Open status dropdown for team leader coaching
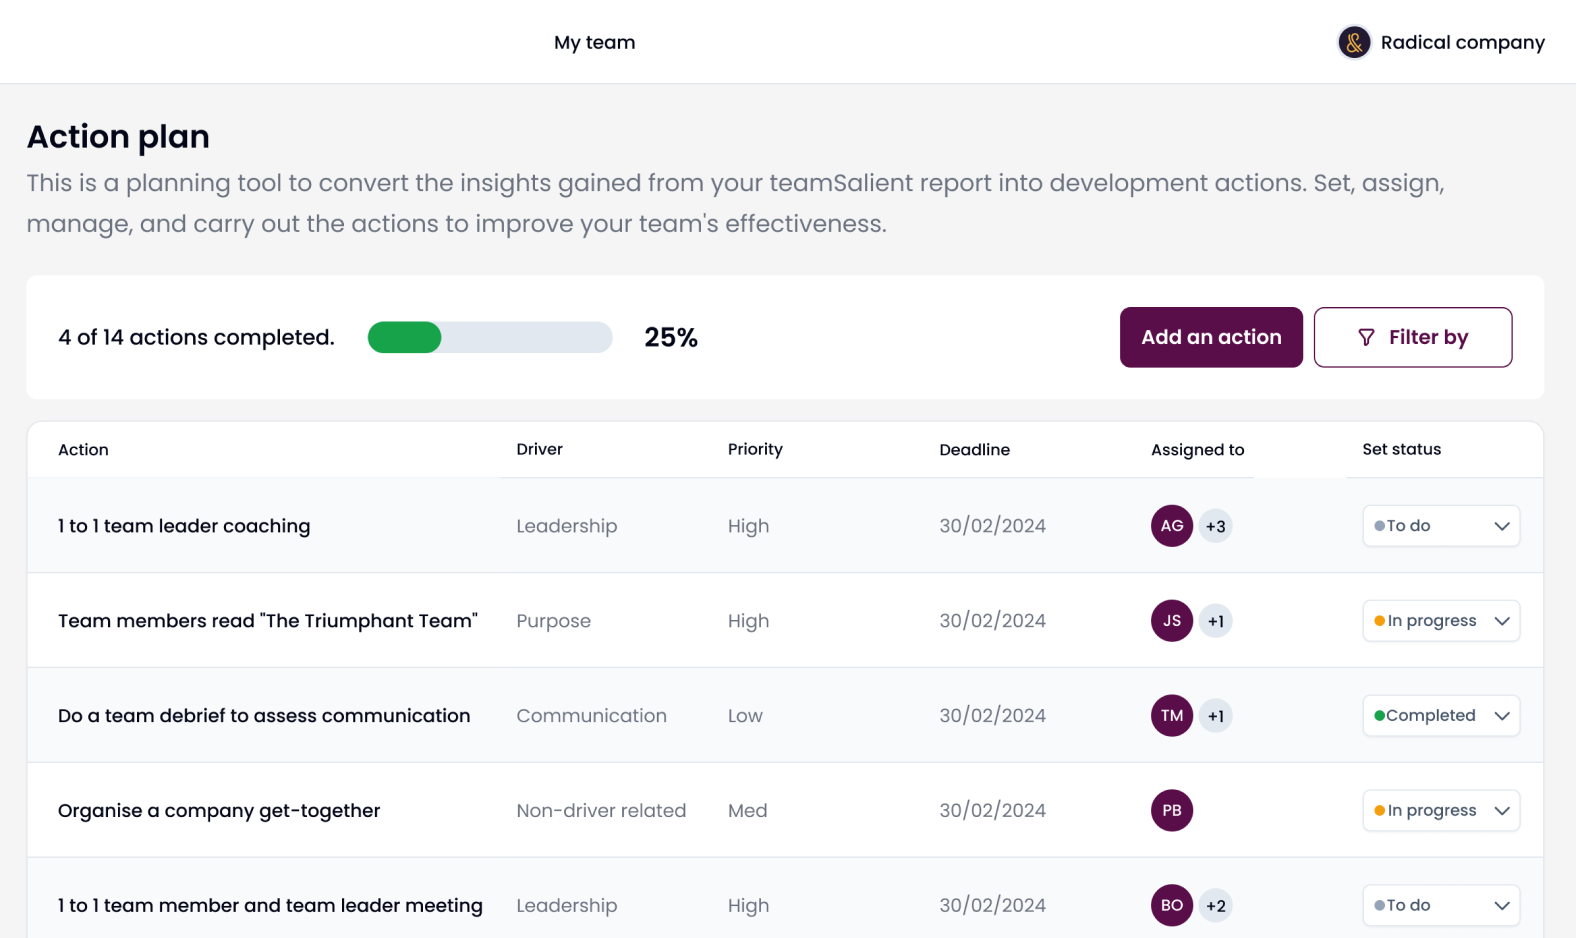1577x938 pixels. pyautogui.click(x=1440, y=526)
